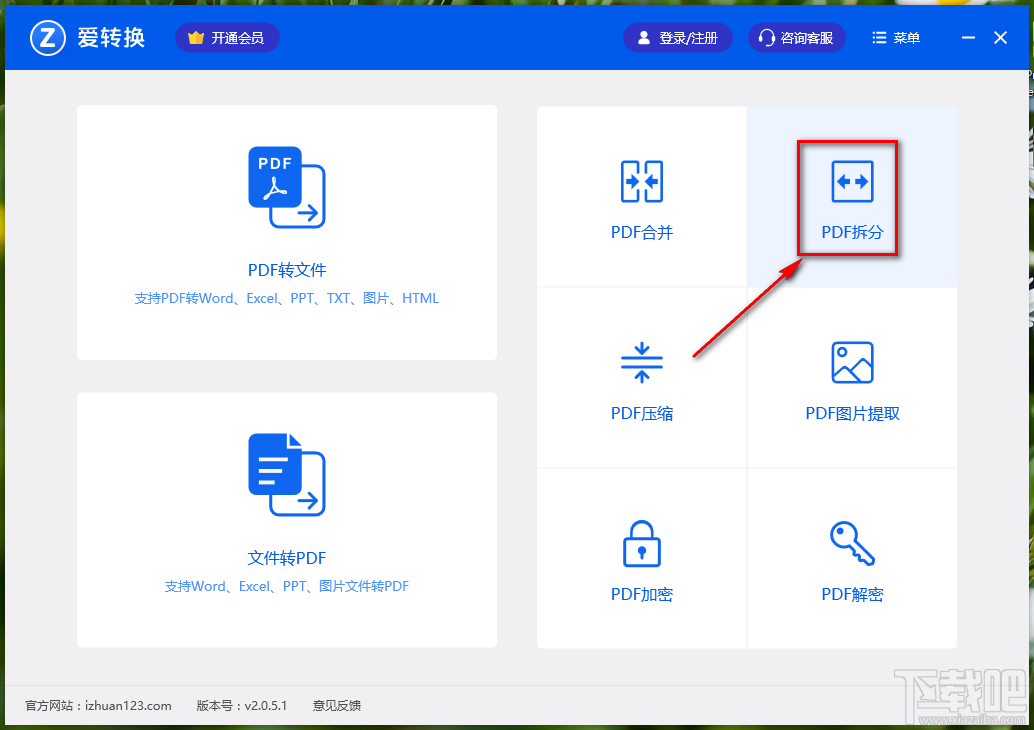
Task: Open the 开通会员 membership page
Action: (227, 37)
